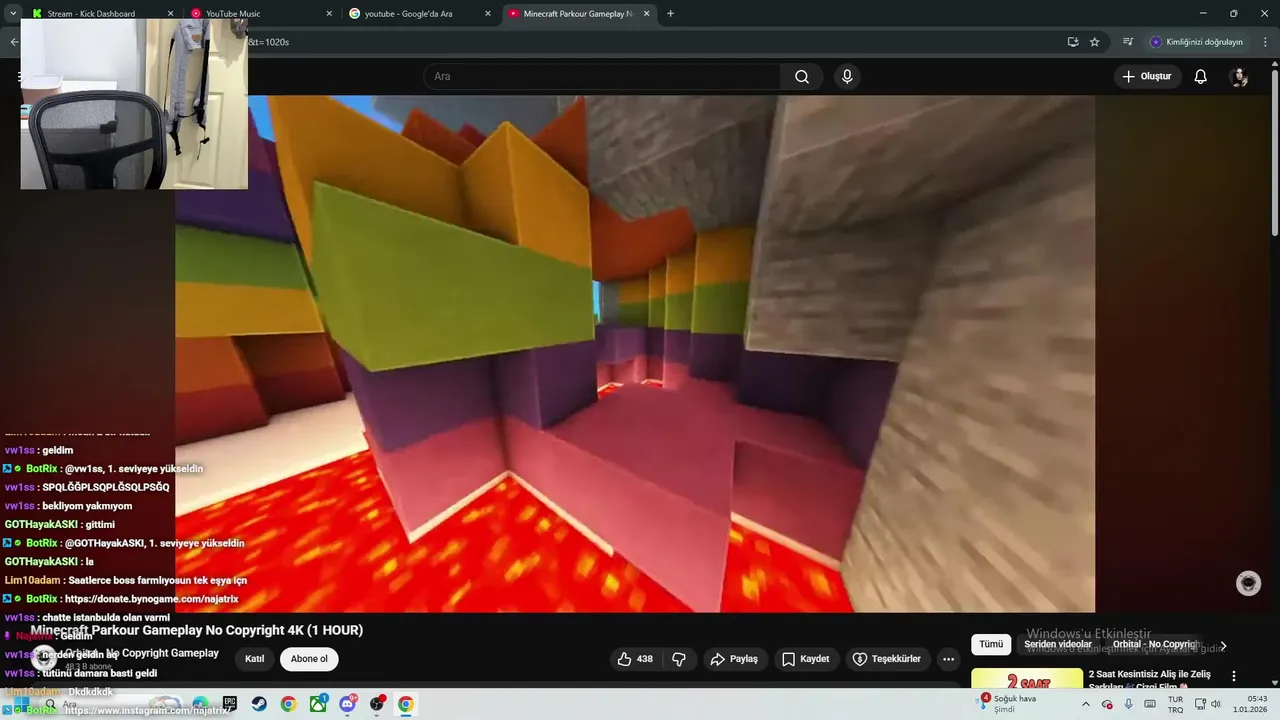The image size is (1280, 720).
Task: Switch to the YouTube Music tab
Action: pos(262,14)
